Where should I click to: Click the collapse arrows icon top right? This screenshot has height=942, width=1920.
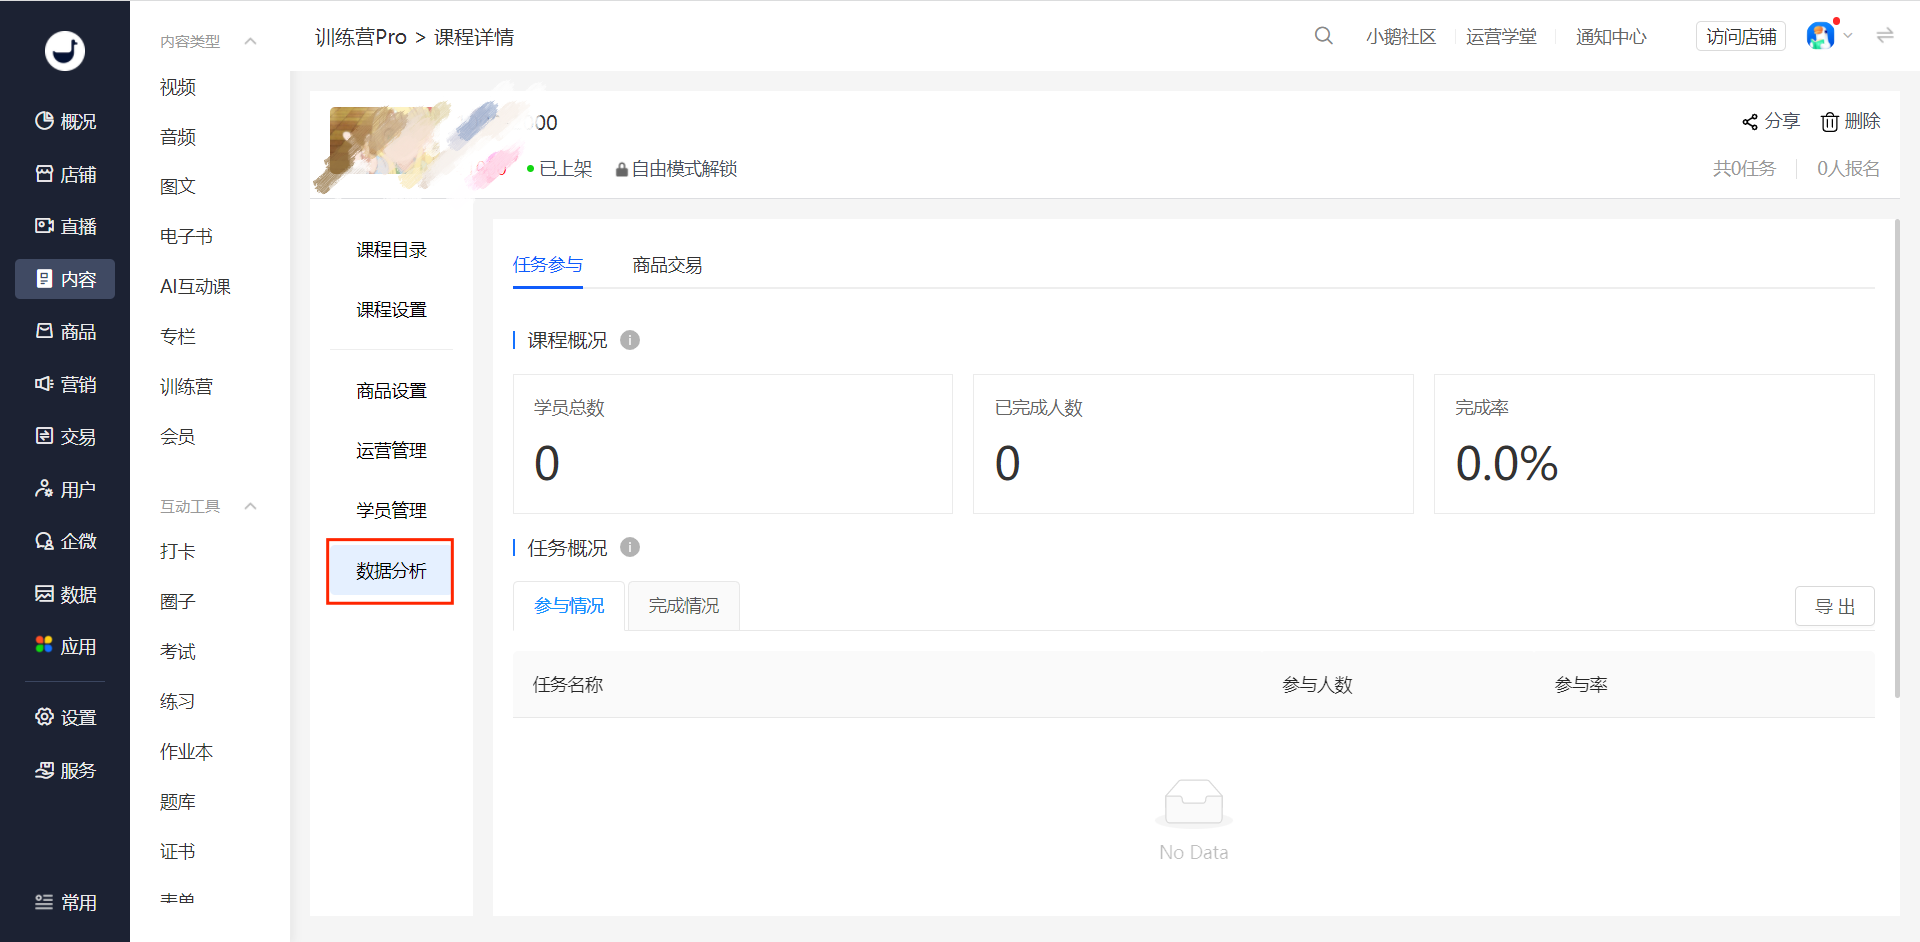tap(1885, 36)
